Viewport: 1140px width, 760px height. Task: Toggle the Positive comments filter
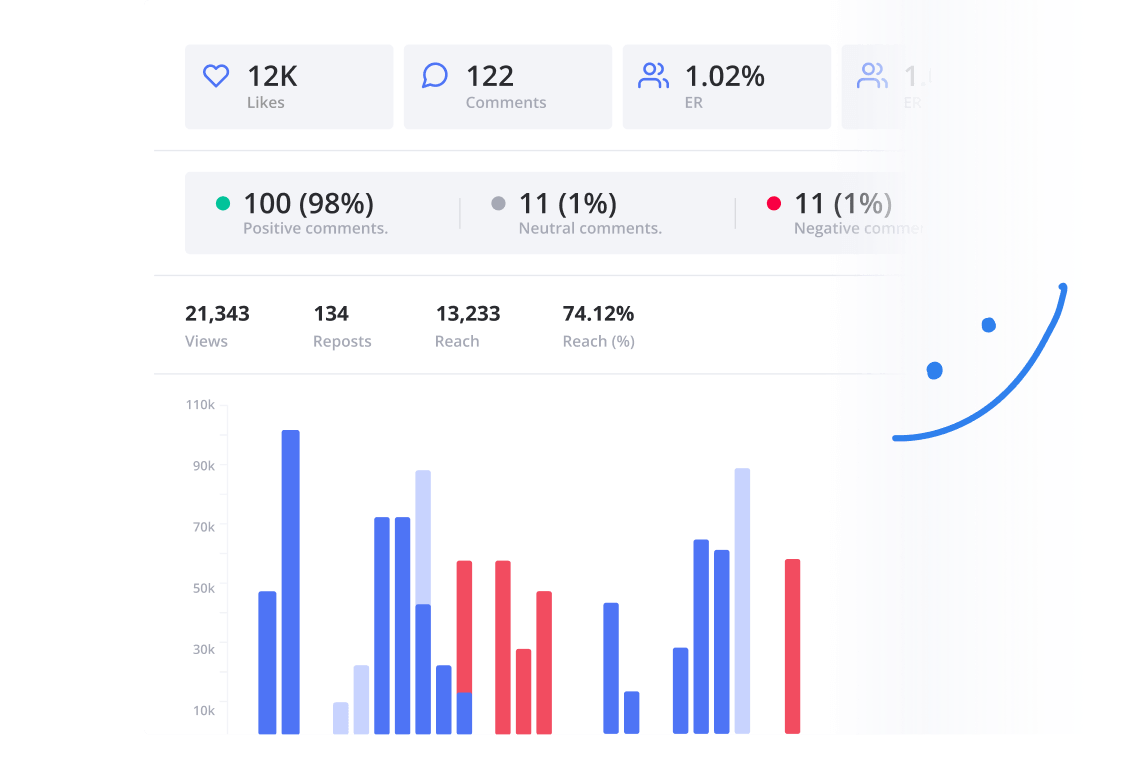tap(310, 213)
